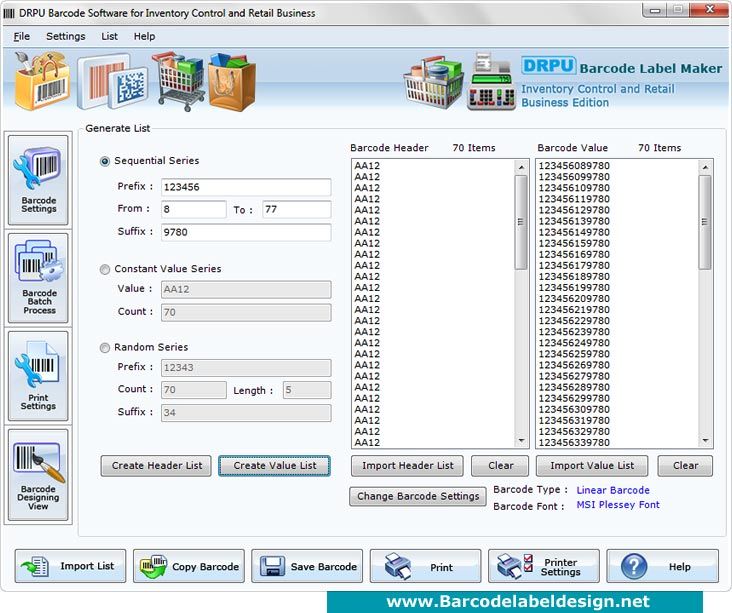Click the Print button with printer icon
This screenshot has width=732, height=613.
[x=426, y=566]
